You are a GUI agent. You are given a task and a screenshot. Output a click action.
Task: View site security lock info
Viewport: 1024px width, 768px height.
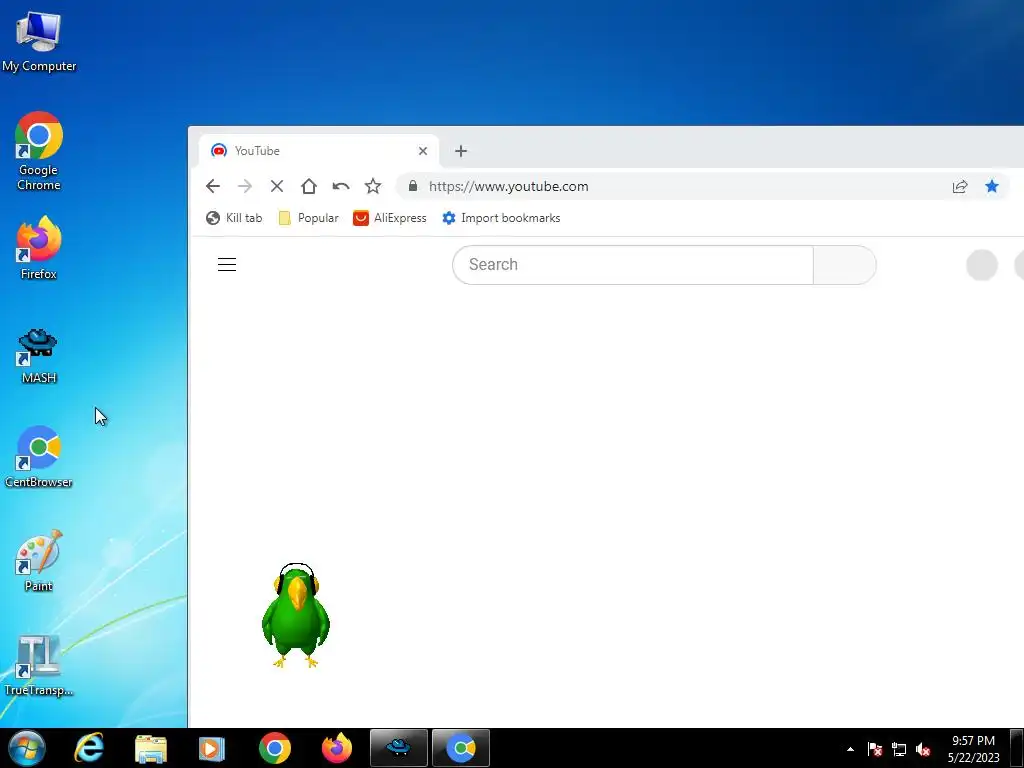[413, 186]
